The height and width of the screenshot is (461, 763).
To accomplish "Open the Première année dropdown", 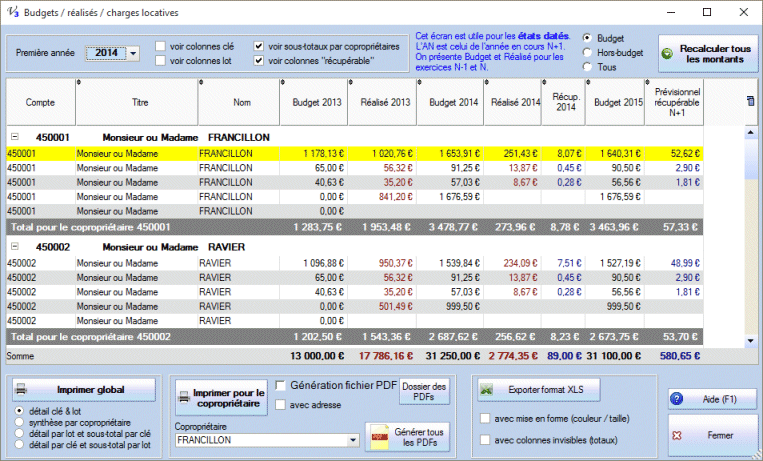I will 133,53.
